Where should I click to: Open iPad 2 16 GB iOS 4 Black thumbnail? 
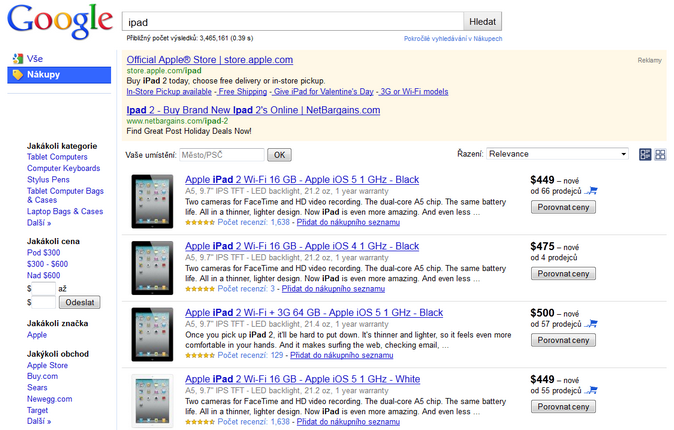tap(152, 268)
